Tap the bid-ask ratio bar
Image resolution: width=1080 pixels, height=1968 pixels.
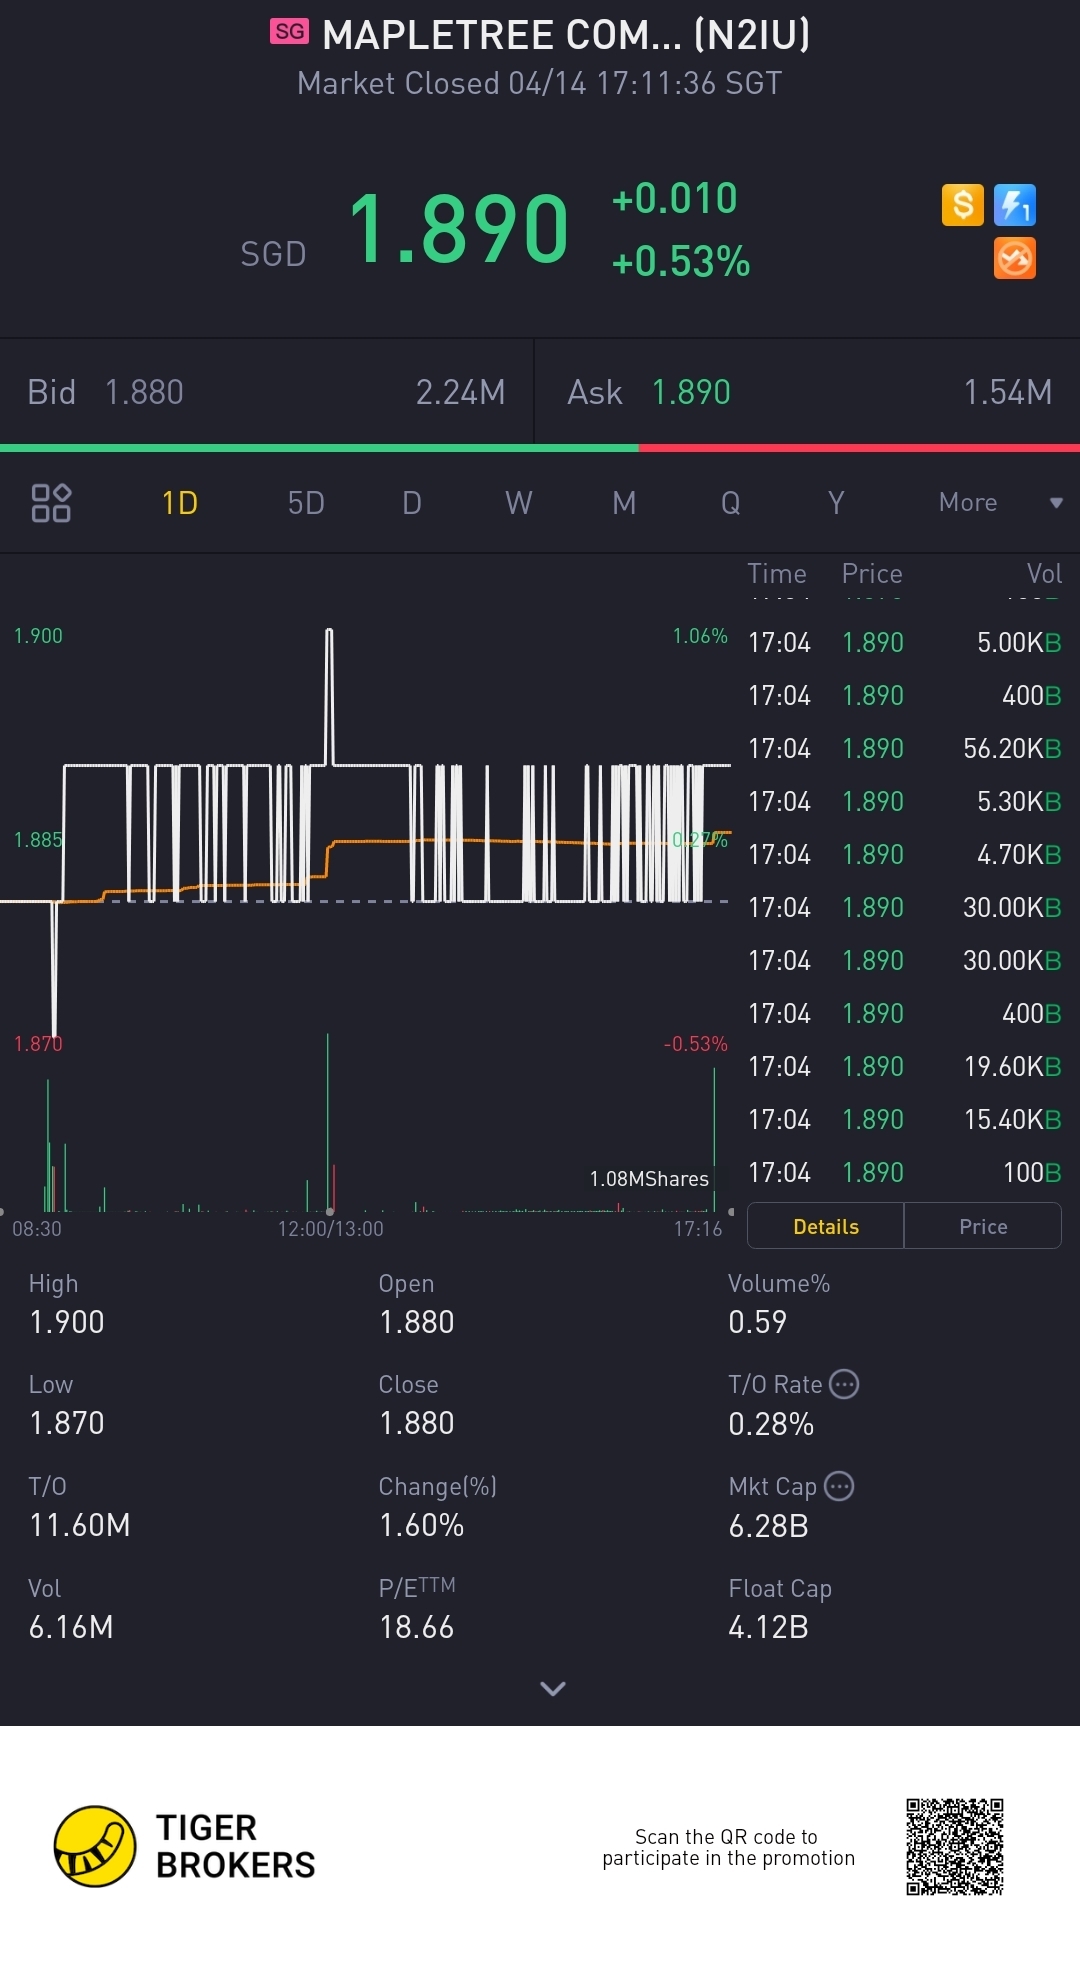pyautogui.click(x=540, y=448)
